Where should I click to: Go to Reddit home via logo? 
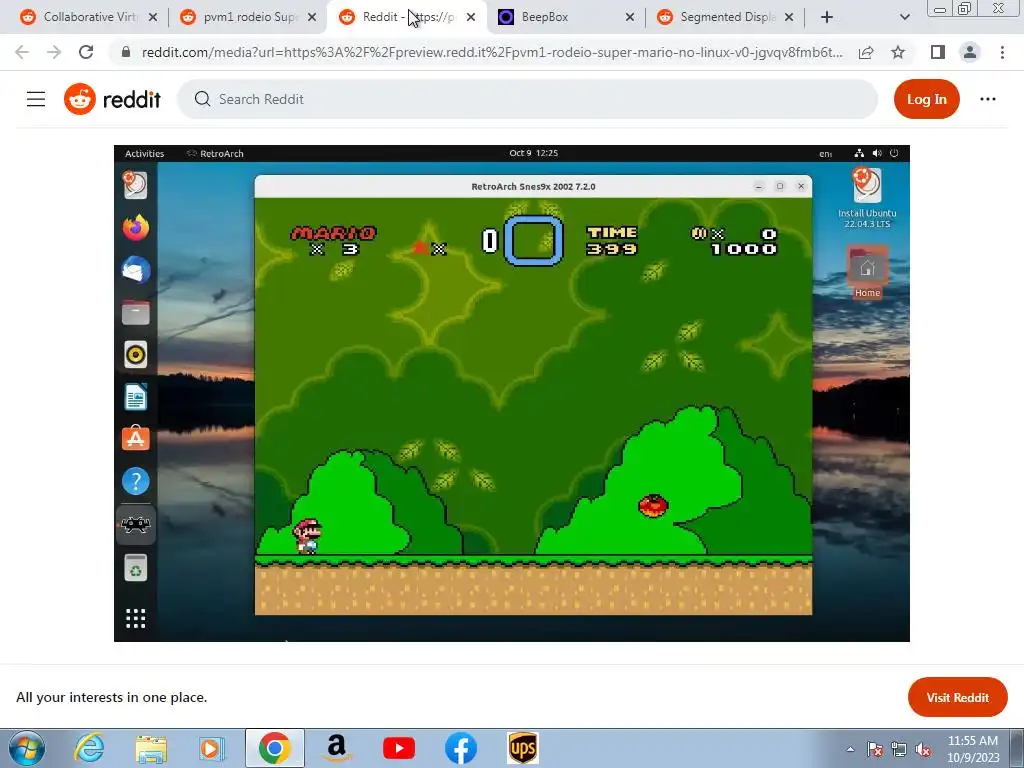tap(112, 99)
